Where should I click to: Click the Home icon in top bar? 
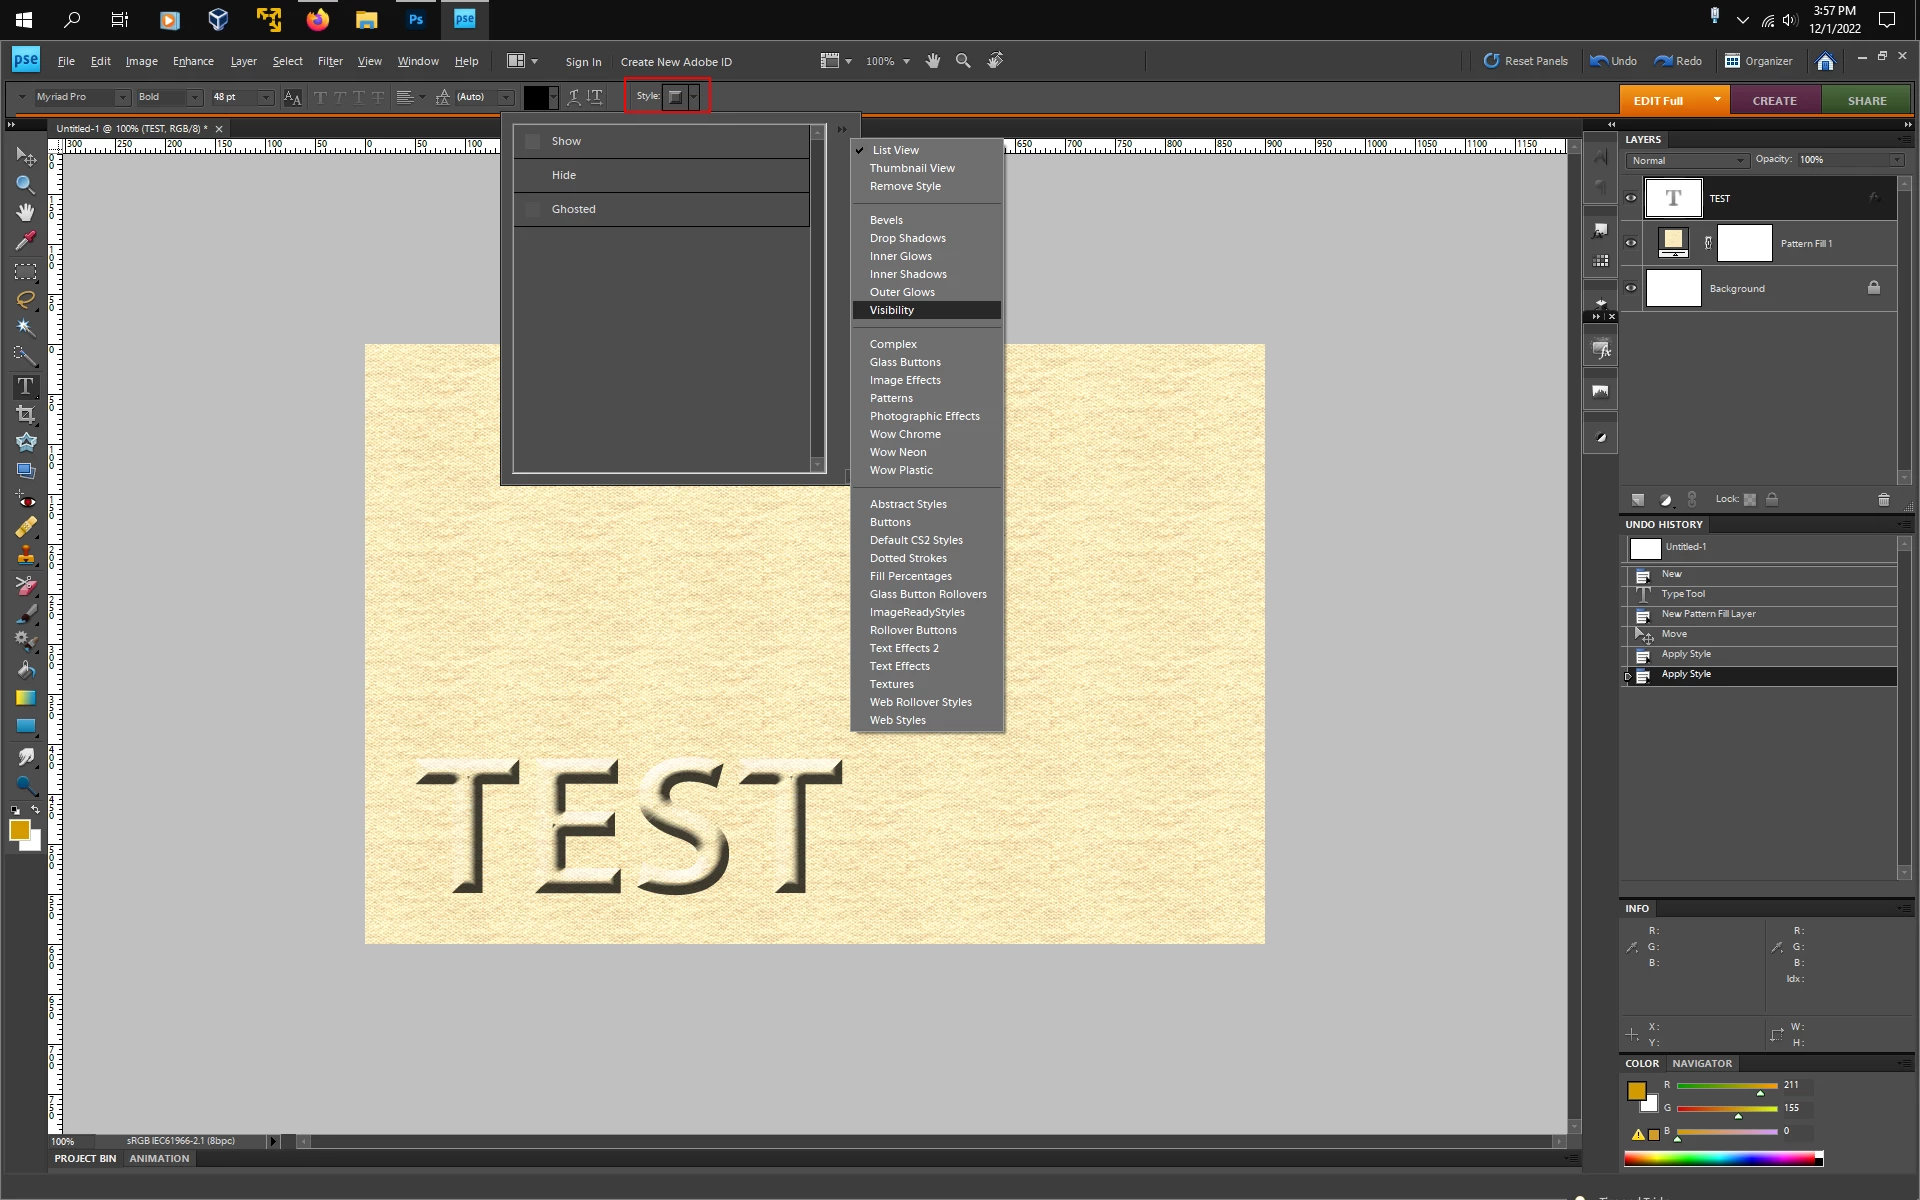click(x=1825, y=61)
